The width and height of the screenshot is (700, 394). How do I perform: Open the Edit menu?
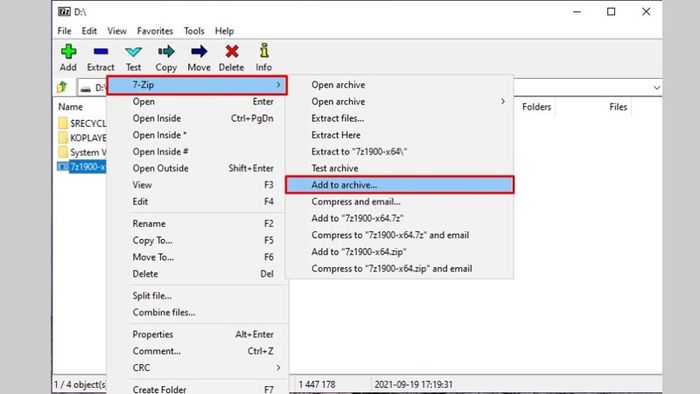tap(89, 31)
